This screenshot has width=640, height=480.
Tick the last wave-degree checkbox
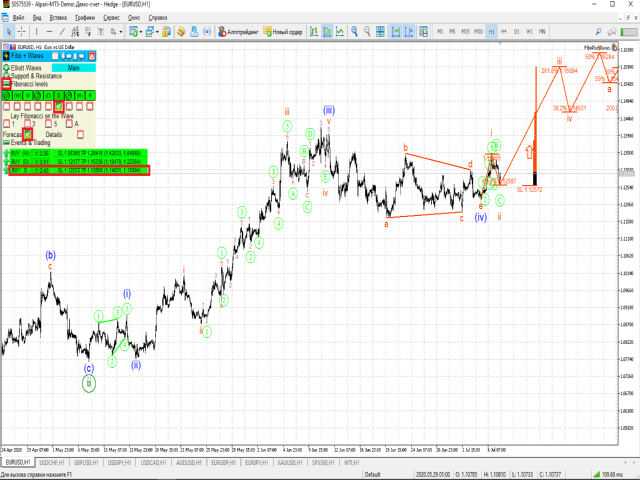point(90,106)
